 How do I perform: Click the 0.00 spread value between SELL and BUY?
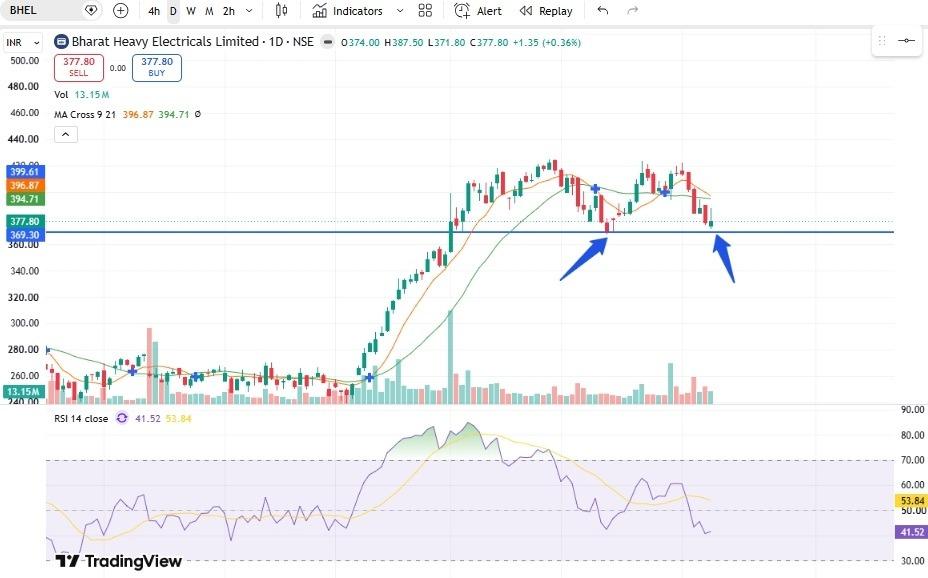(118, 68)
